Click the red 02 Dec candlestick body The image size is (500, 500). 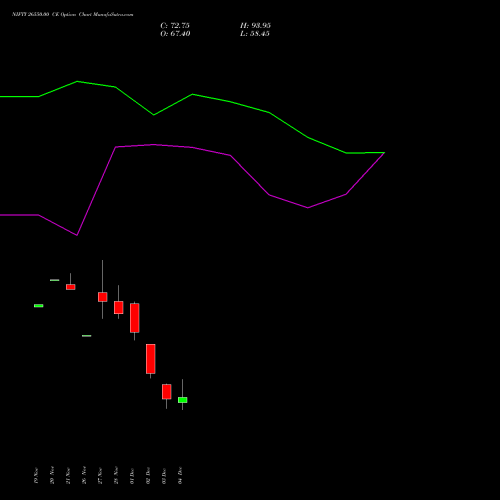(x=151, y=359)
